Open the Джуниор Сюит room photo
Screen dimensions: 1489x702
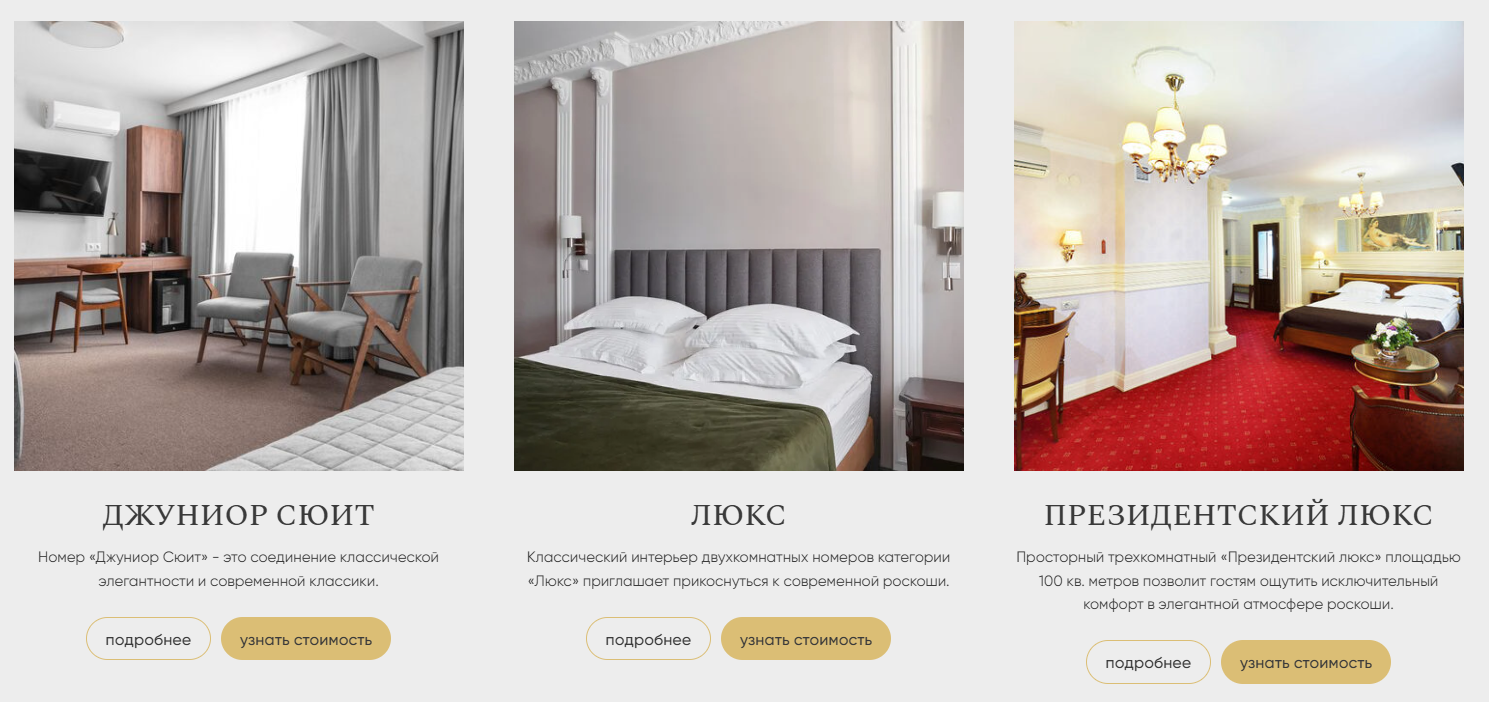[239, 246]
